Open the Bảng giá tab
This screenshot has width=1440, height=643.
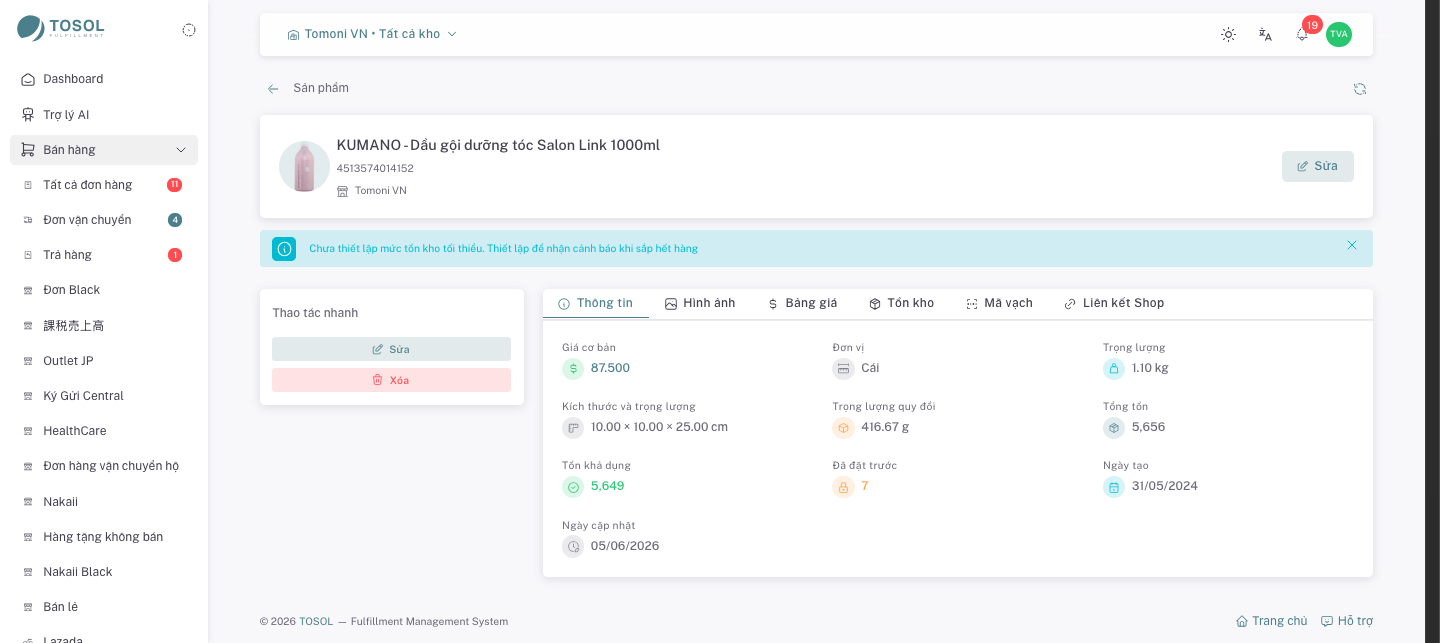802,303
